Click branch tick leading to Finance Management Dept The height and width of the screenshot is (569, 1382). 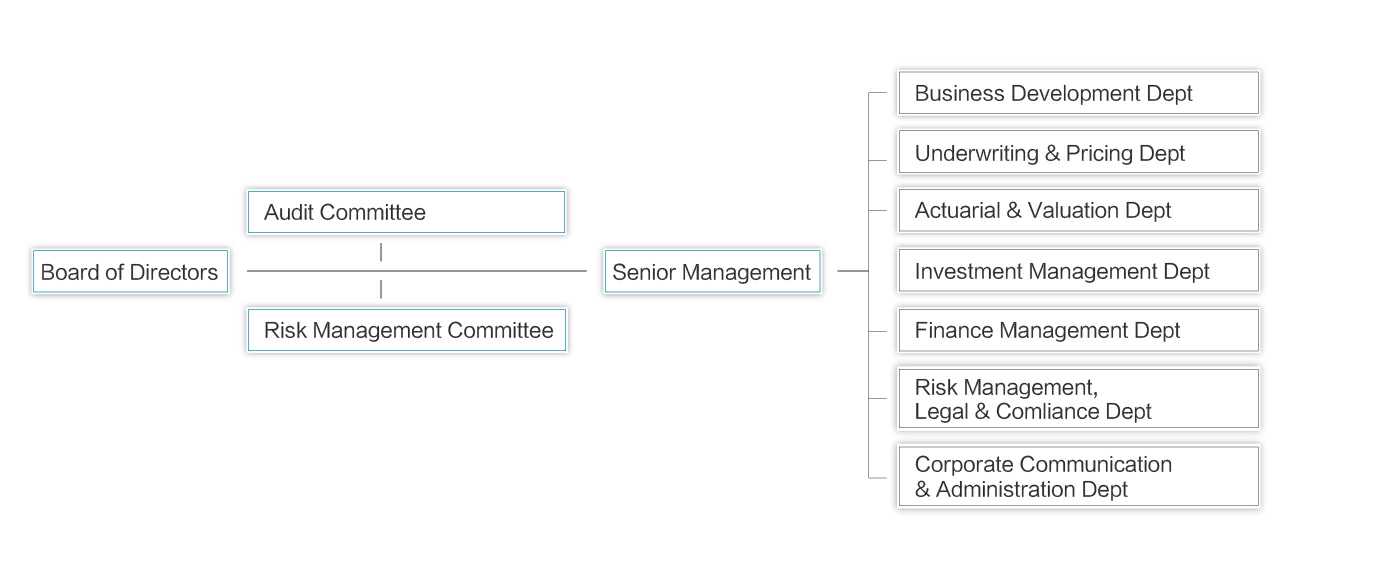[x=878, y=331]
